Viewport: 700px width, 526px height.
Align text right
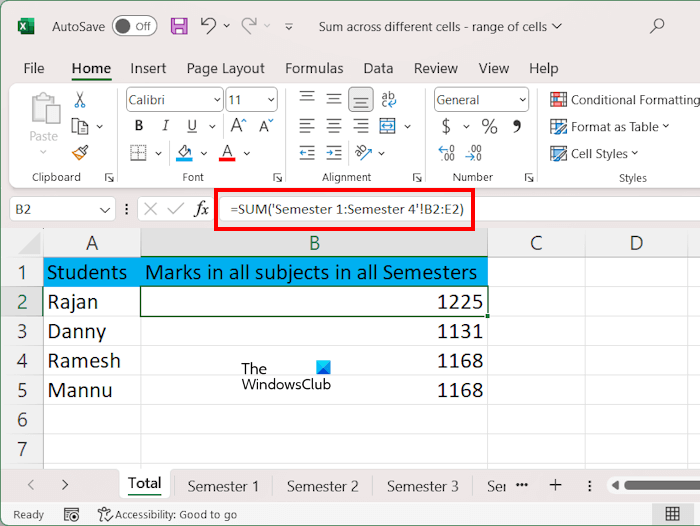361,126
